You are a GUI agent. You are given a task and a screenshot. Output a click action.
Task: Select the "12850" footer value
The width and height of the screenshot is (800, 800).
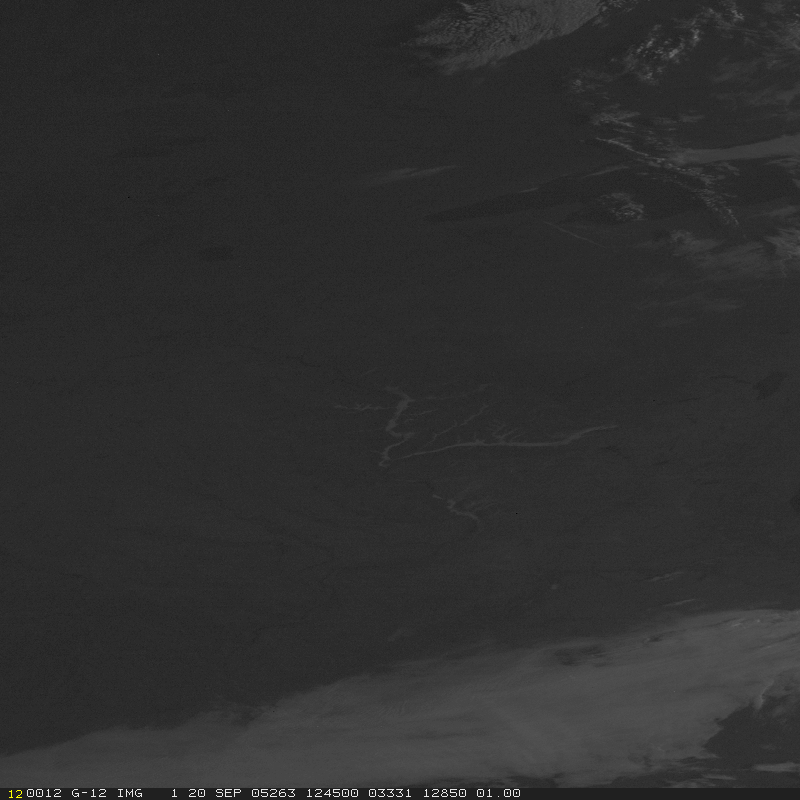(444, 793)
